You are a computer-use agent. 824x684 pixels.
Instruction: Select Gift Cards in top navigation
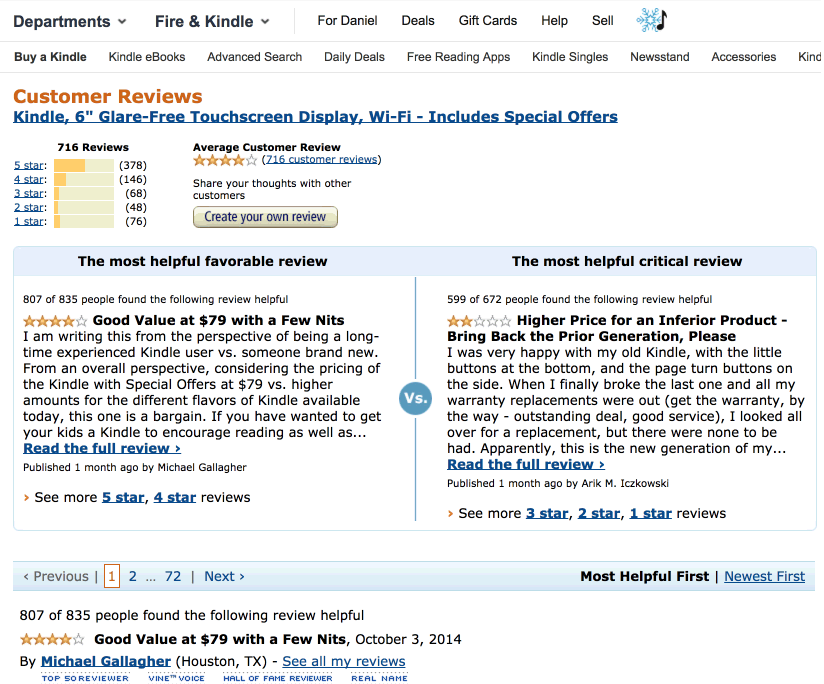coord(488,20)
